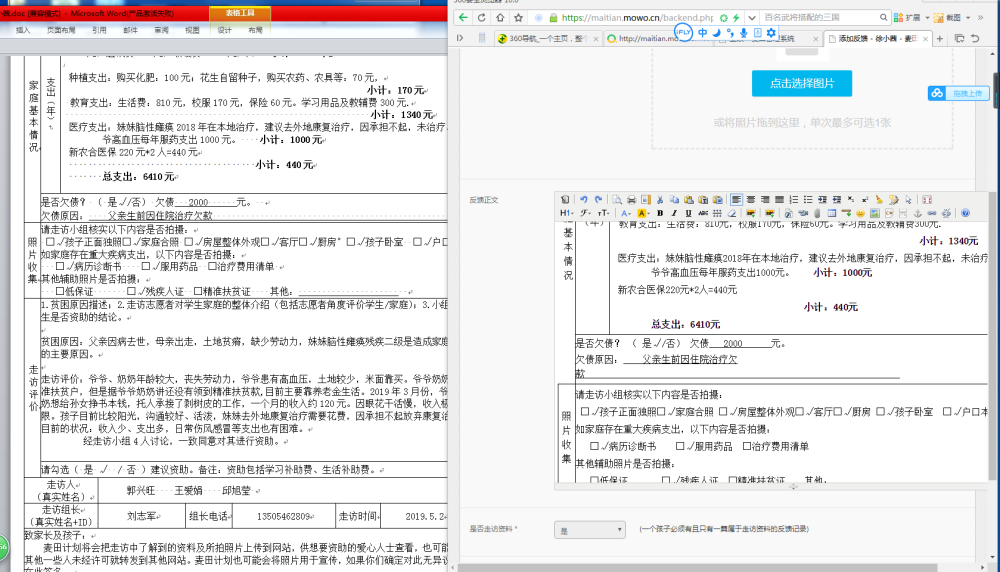Click the browser URL address field
Viewport: 1000px width, 572px height.
click(638, 18)
